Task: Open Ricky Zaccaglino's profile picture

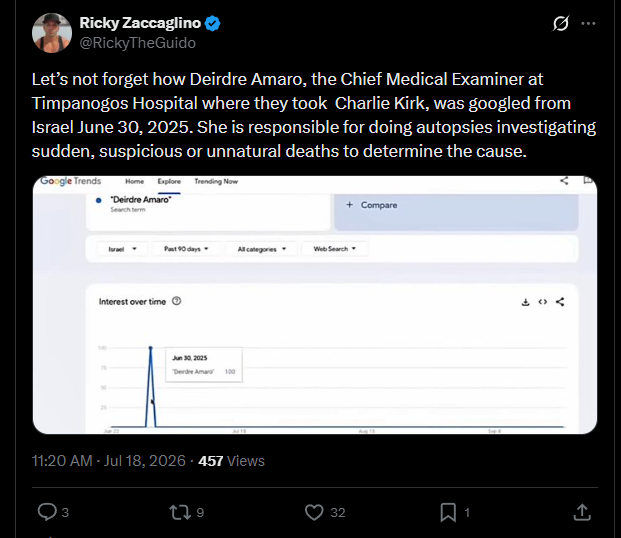Action: tap(52, 33)
